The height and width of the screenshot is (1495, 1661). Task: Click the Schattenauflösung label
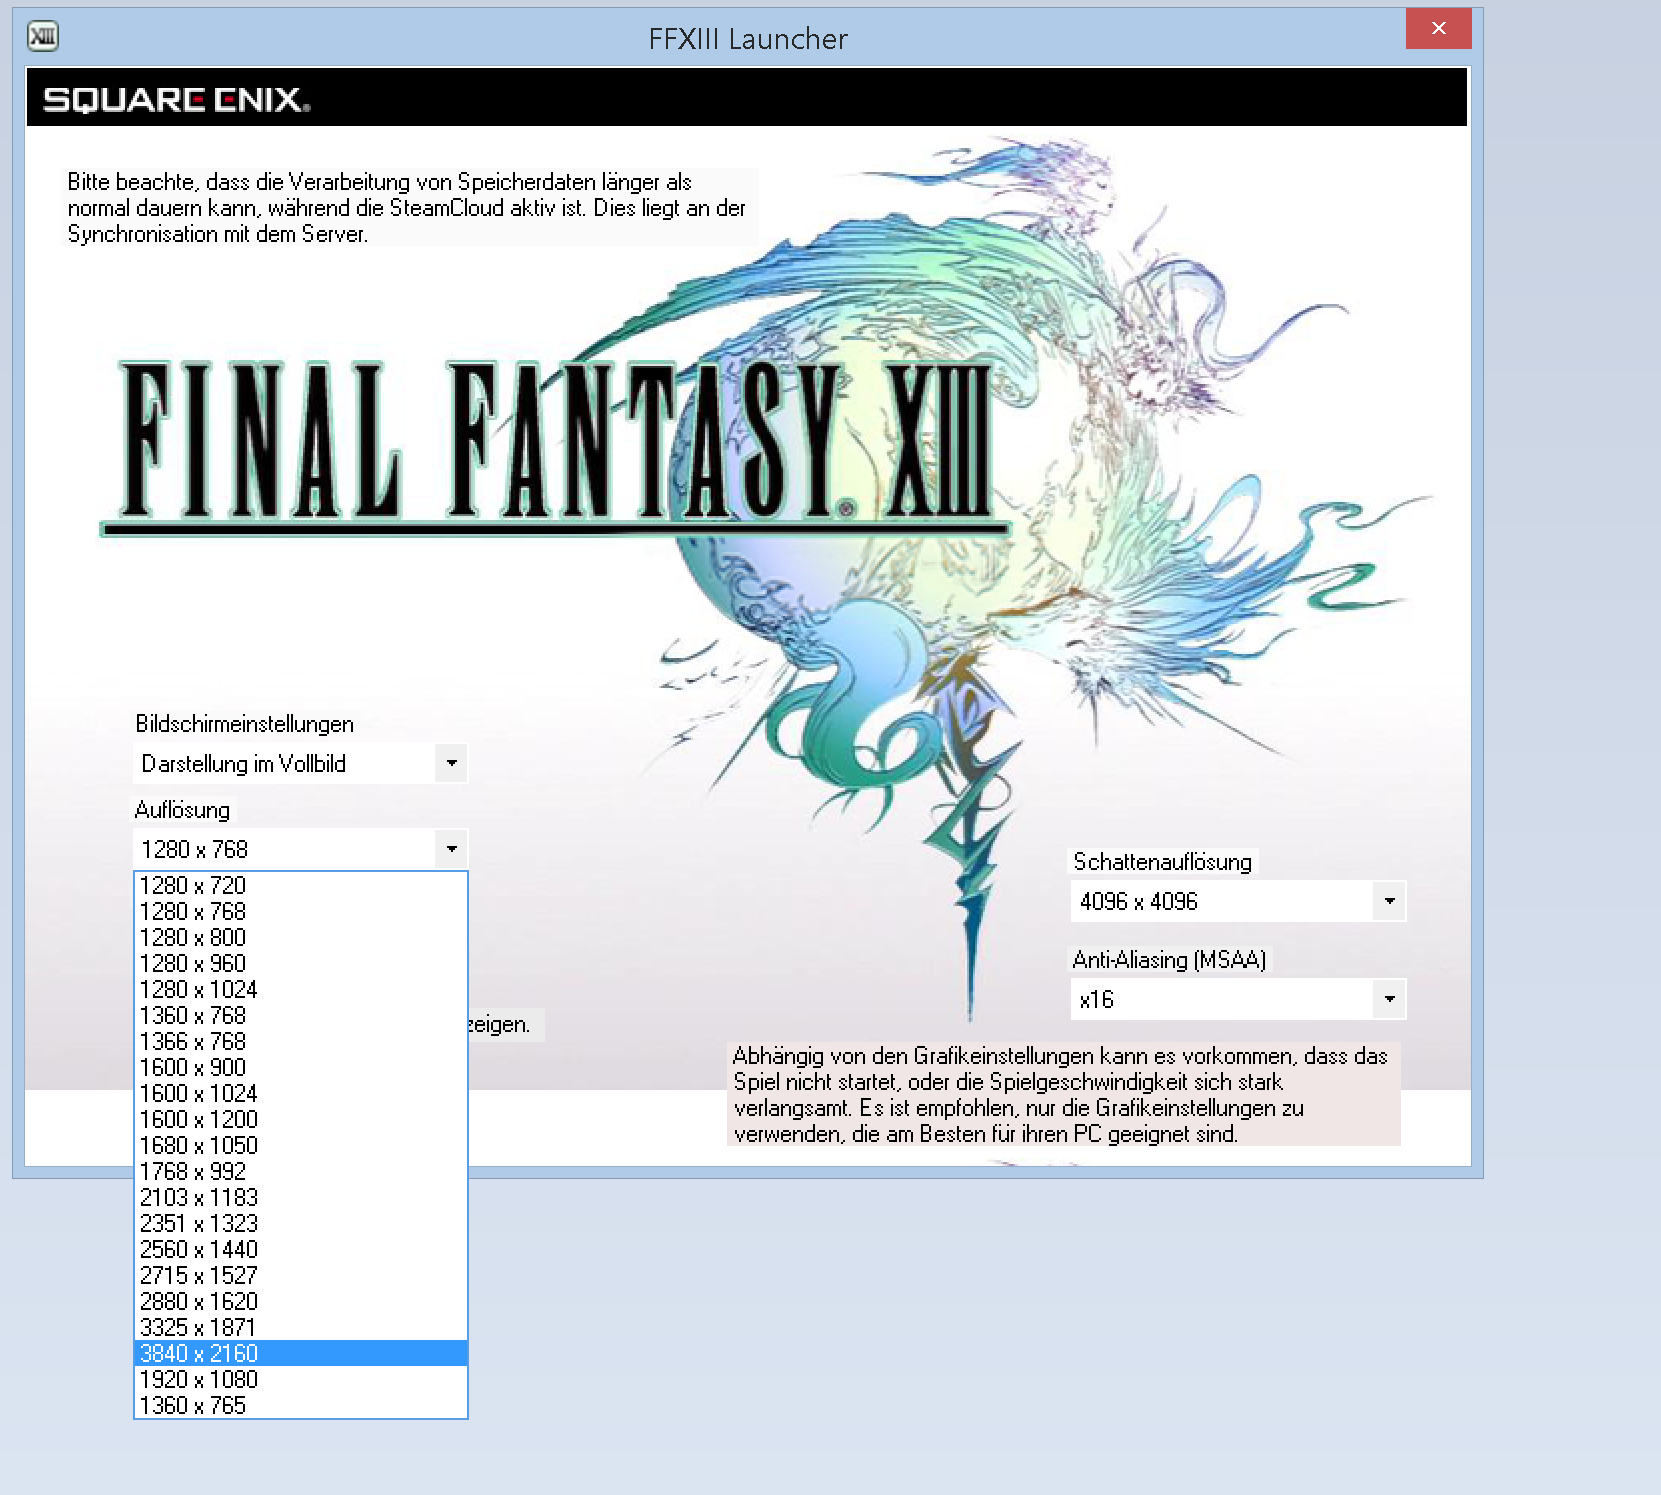1162,861
